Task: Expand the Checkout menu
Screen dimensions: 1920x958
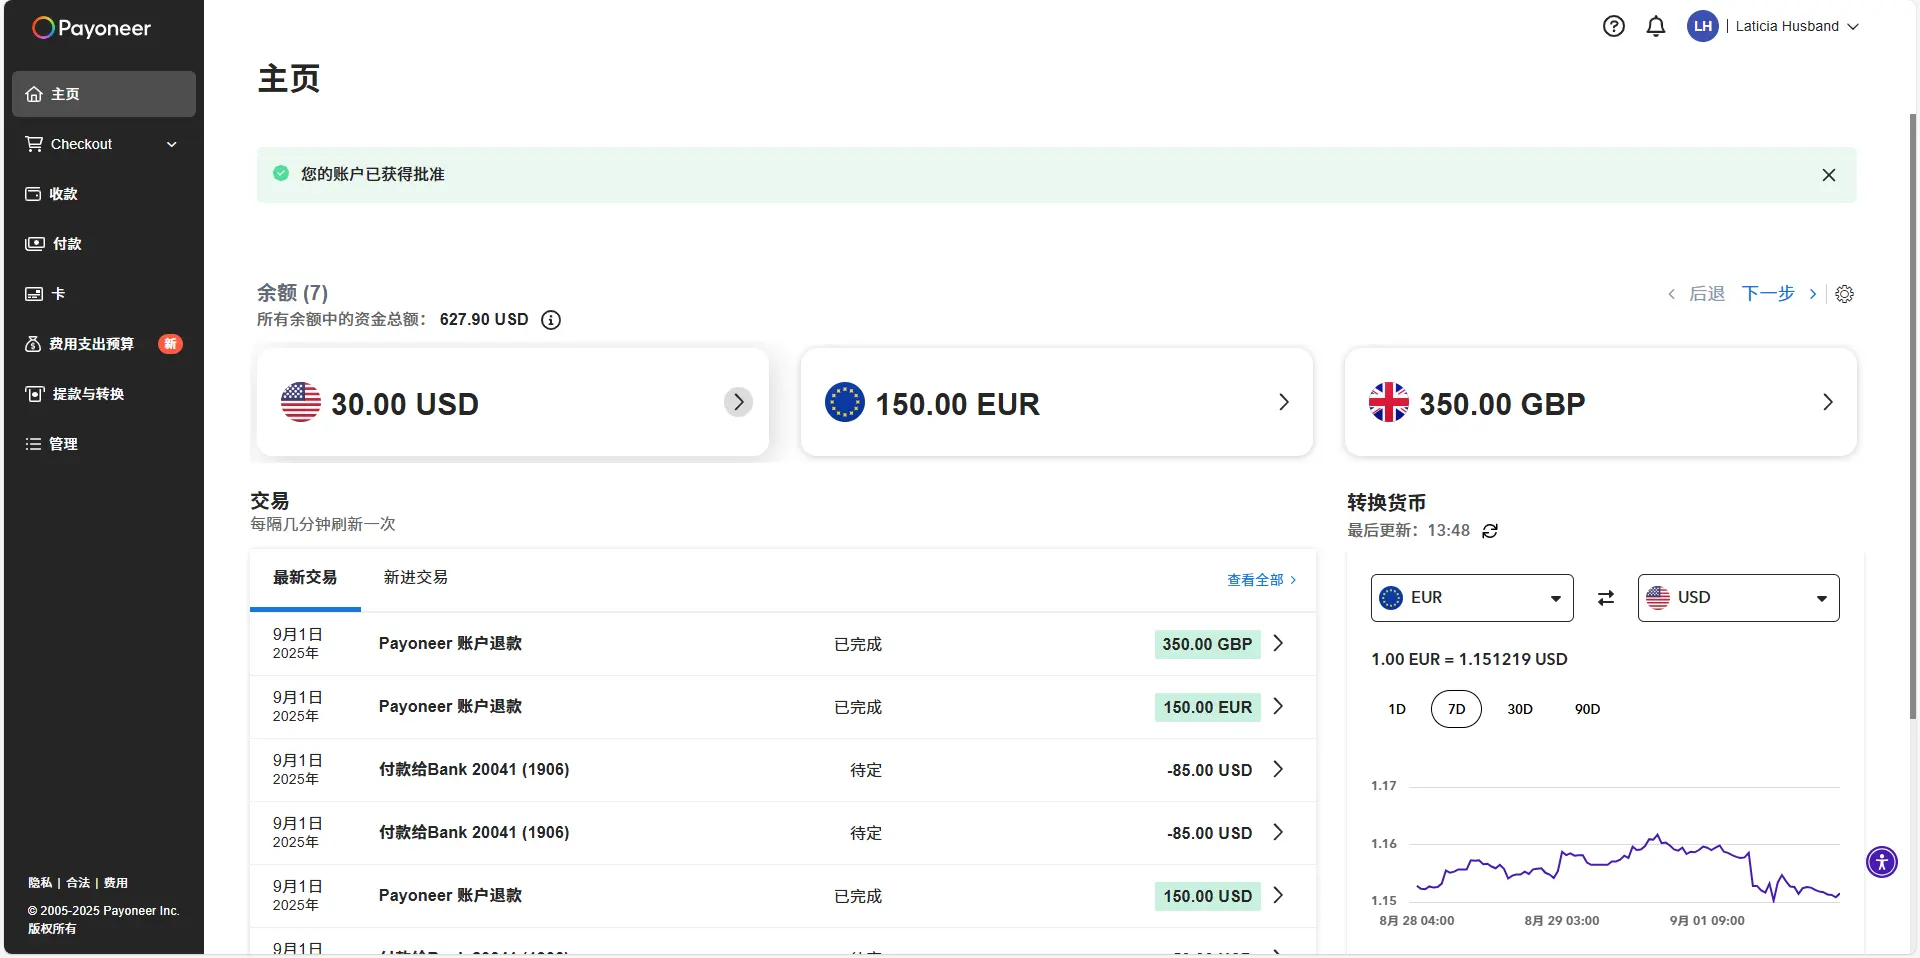Action: pyautogui.click(x=104, y=144)
